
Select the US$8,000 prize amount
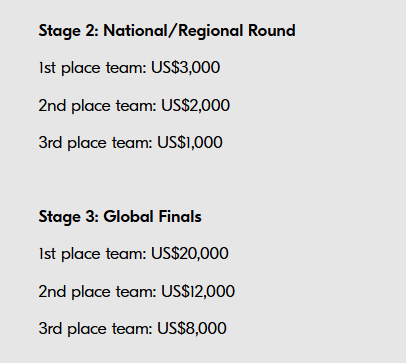click(192, 329)
